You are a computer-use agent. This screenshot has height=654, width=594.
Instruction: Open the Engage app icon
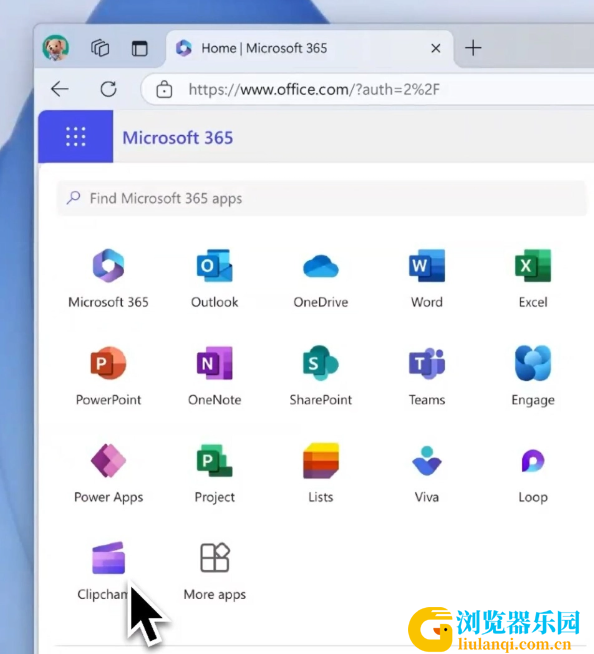(533, 363)
